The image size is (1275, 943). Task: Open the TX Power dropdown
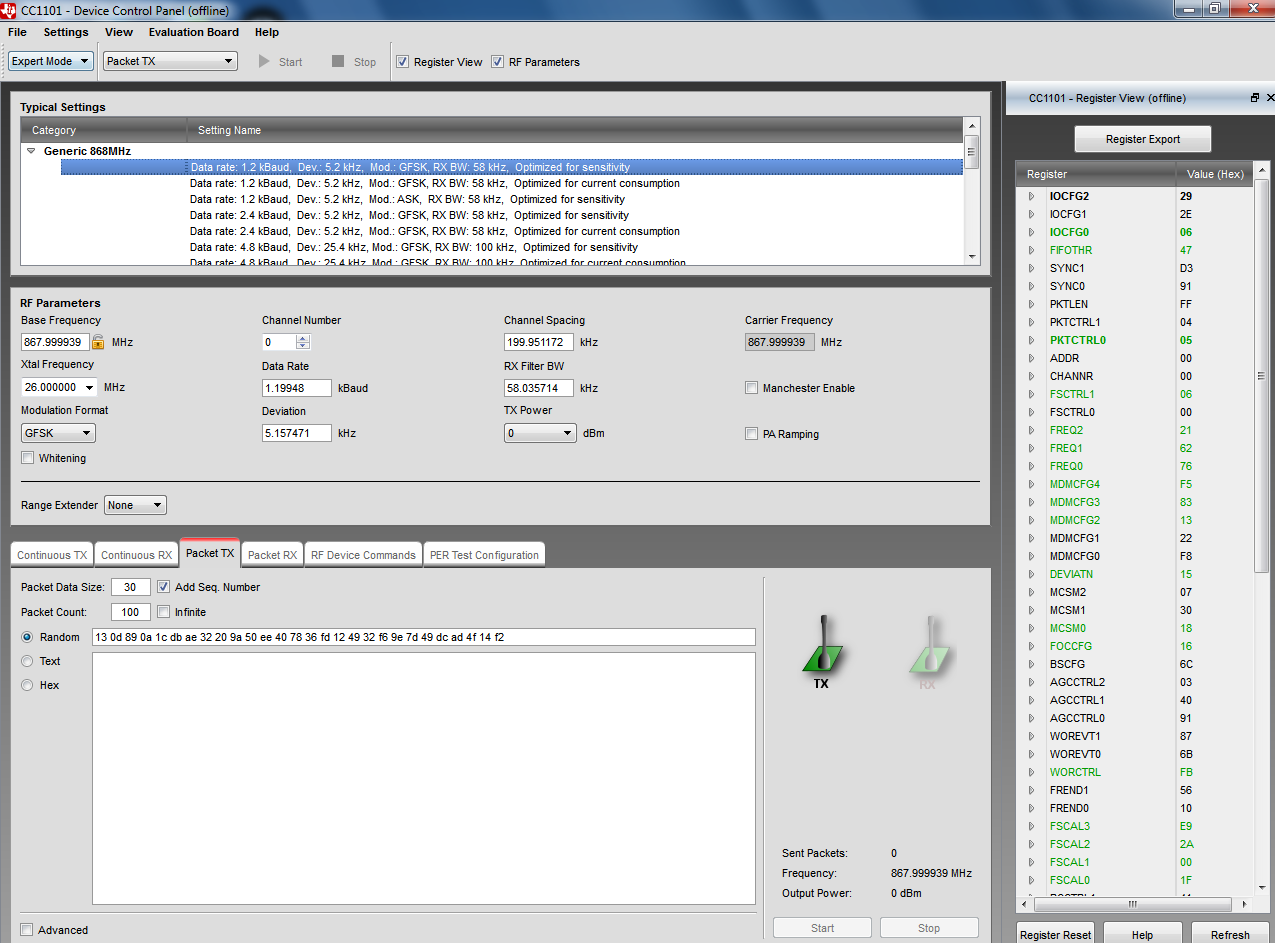[540, 433]
